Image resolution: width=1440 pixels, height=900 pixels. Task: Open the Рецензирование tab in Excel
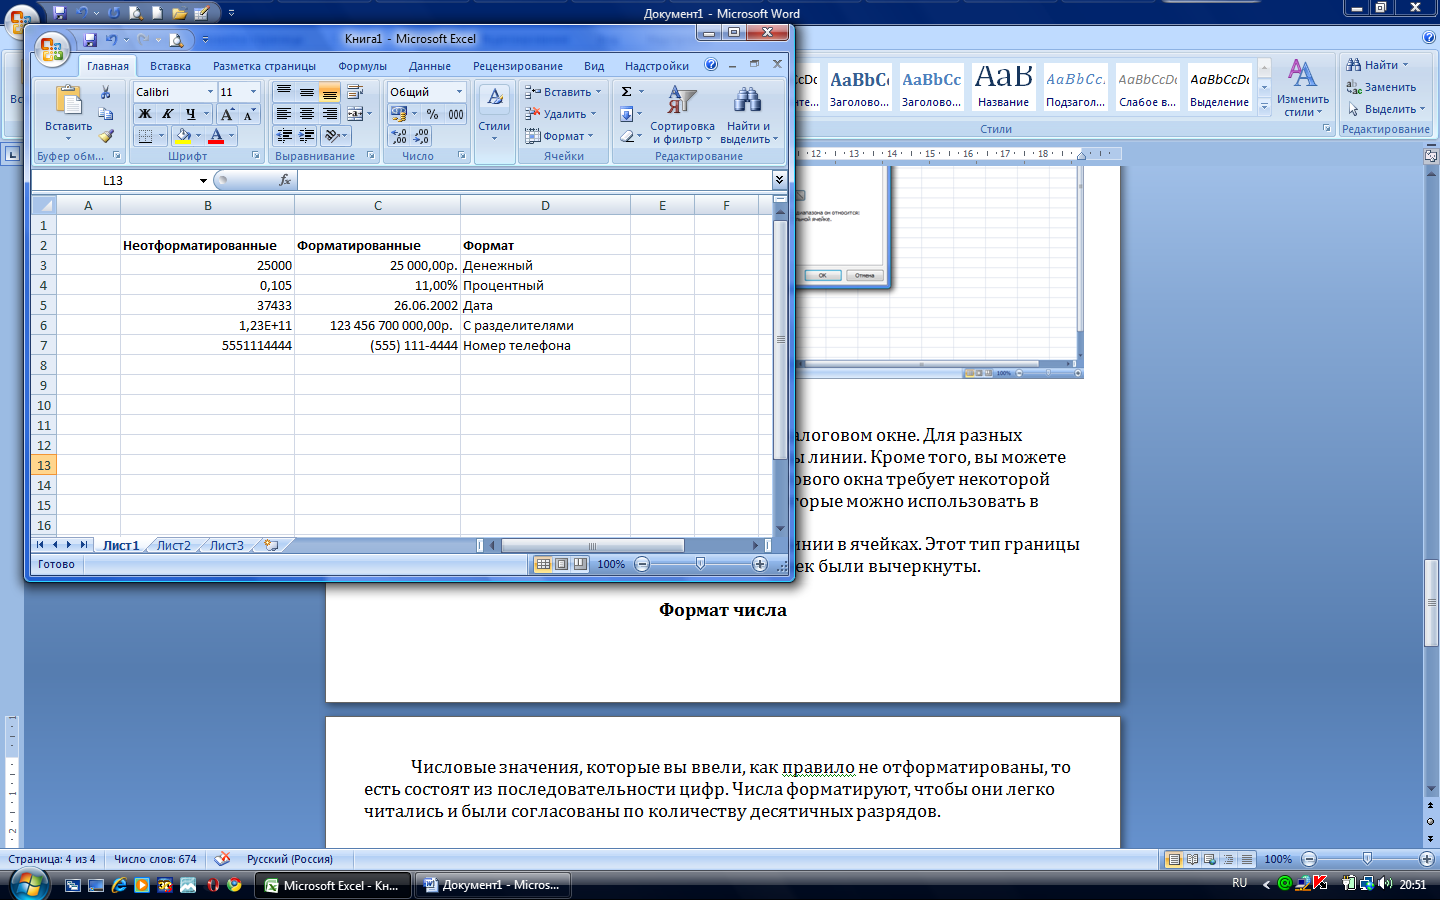point(518,66)
